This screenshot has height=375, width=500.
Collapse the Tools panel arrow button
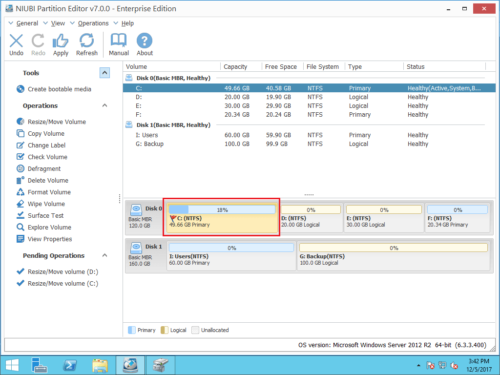[105, 73]
